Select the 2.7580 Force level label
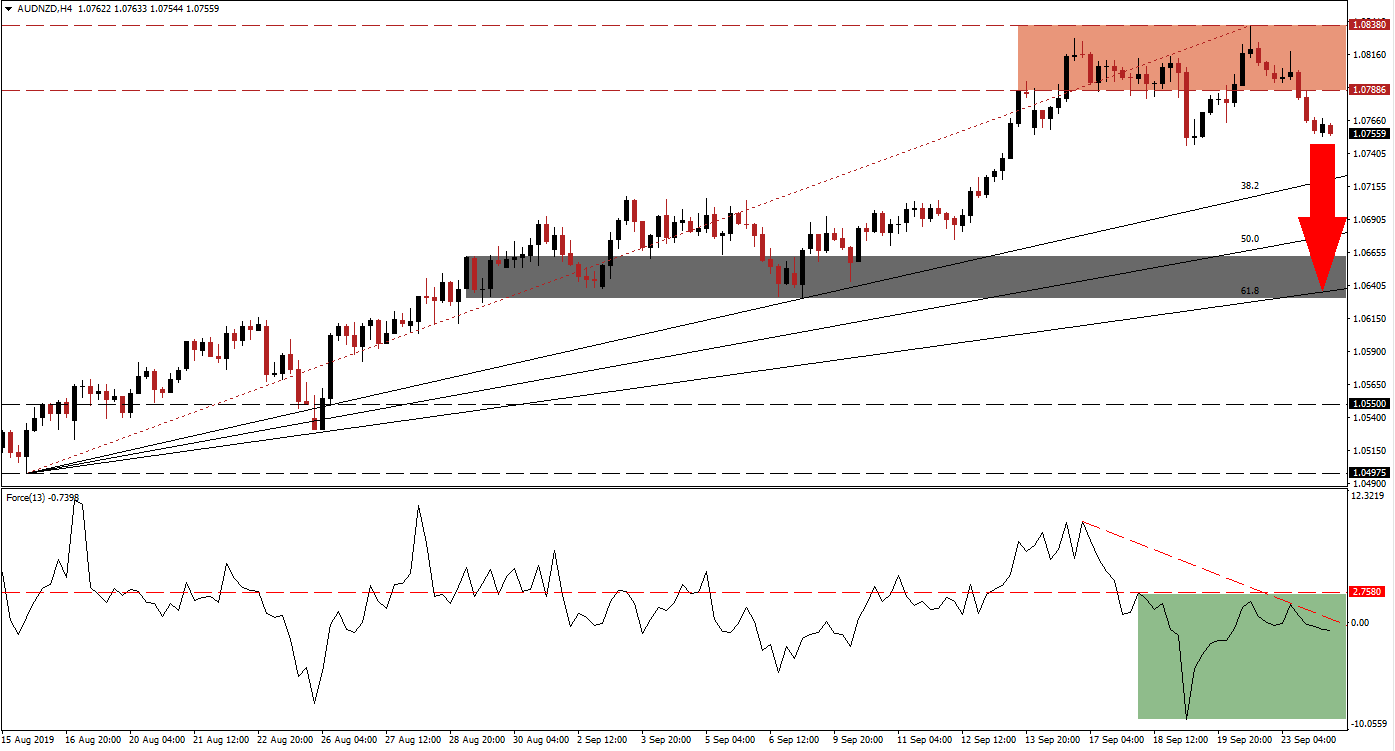The image size is (1395, 751). coord(1366,592)
